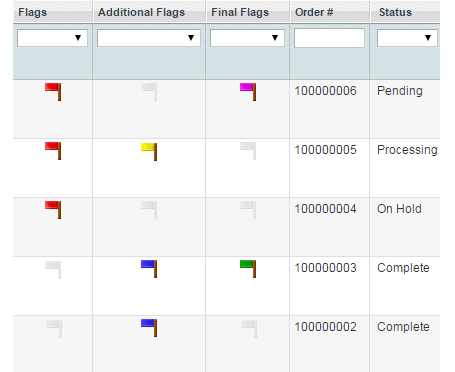
Task: Select order number 100000004
Action: 325,209
